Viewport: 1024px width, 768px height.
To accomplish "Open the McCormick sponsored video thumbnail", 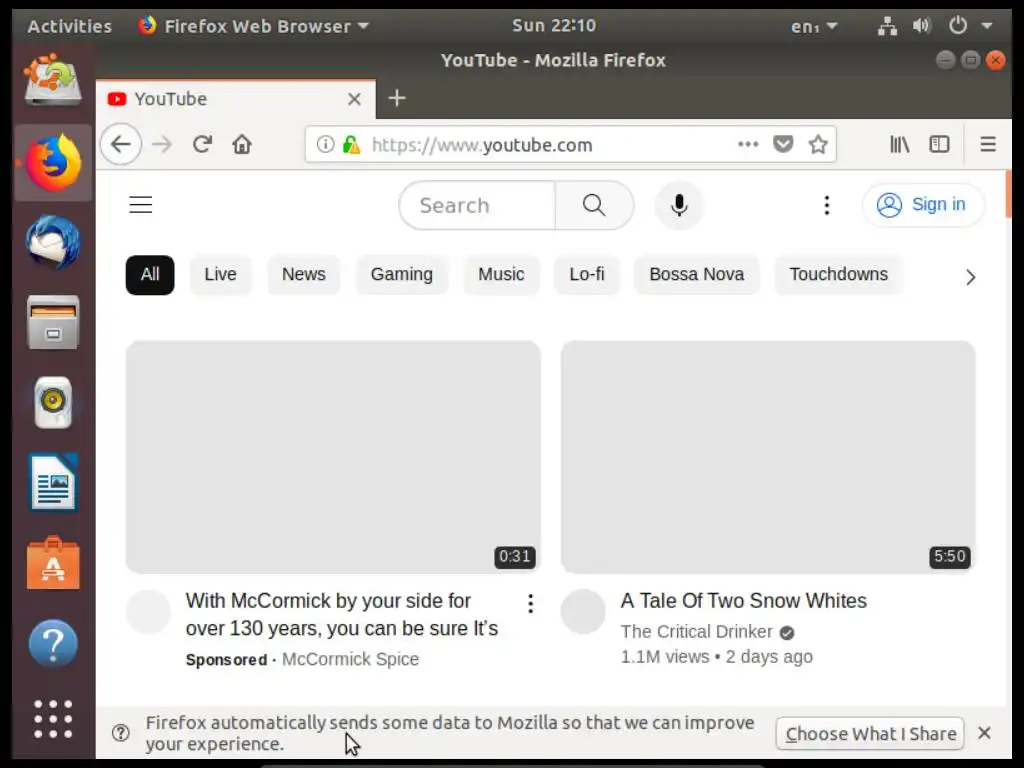I will coord(333,457).
